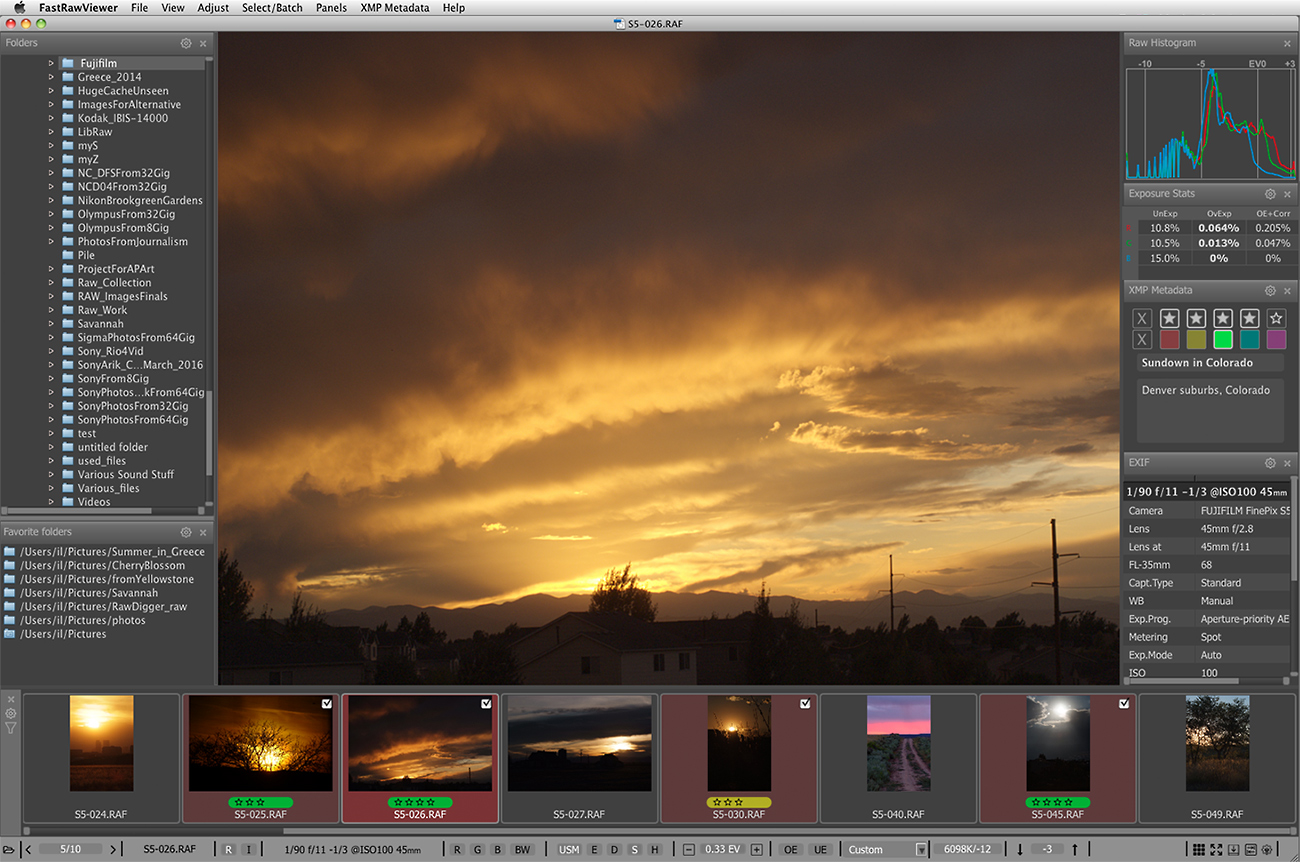Toggle the checkbox on the S5-025.RAF thumbnail
The width and height of the screenshot is (1300, 862).
[327, 704]
